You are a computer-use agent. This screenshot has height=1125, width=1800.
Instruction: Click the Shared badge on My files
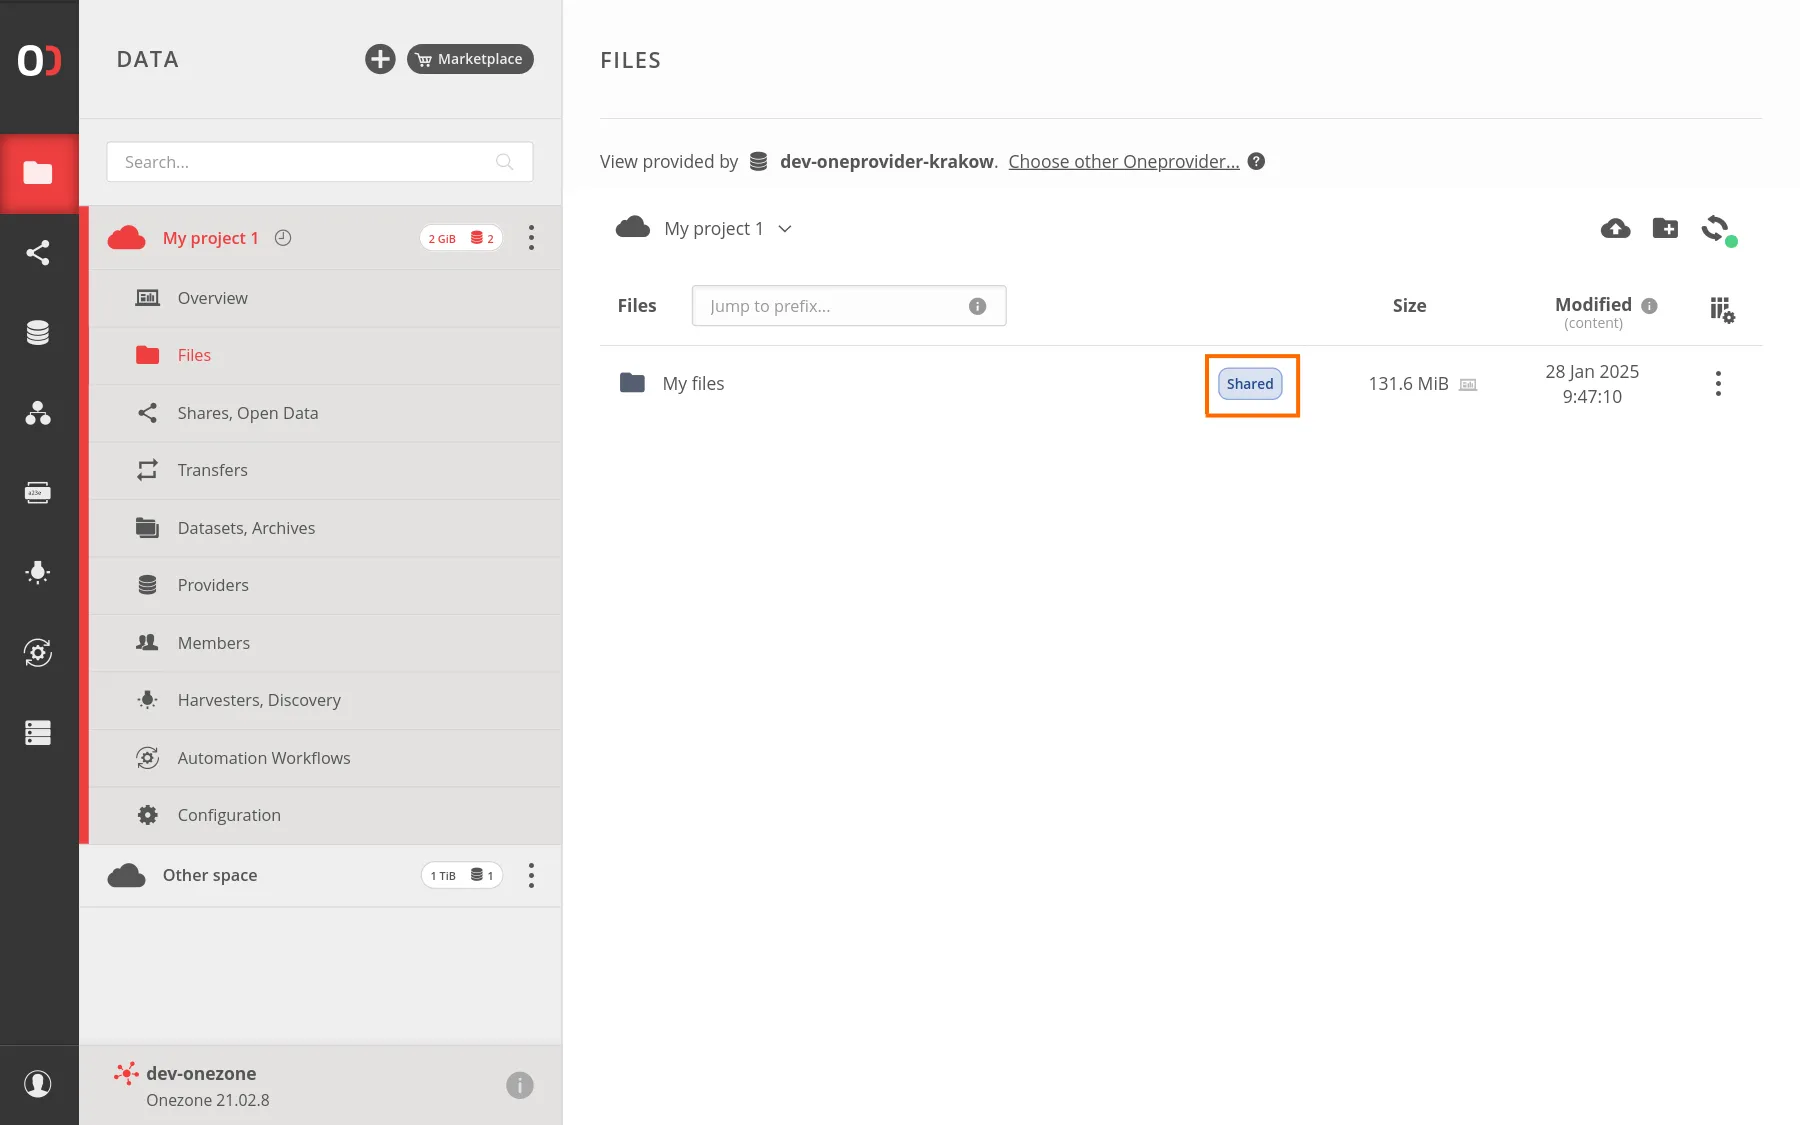(1251, 383)
